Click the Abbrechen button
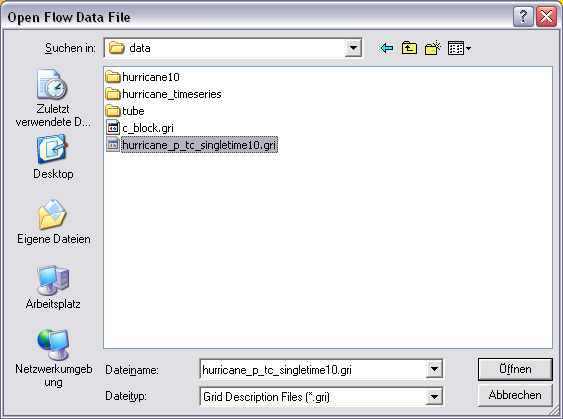 (x=515, y=395)
